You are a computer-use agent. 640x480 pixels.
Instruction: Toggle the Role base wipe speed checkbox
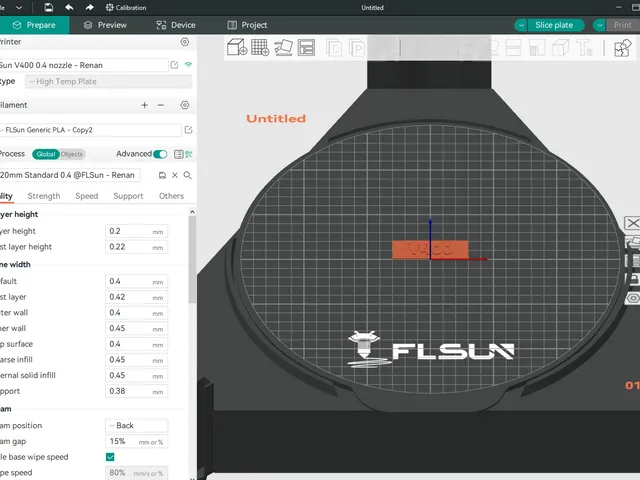110,457
